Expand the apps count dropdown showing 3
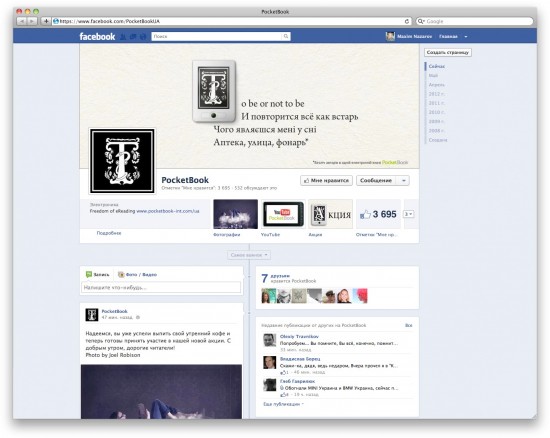 tap(409, 214)
